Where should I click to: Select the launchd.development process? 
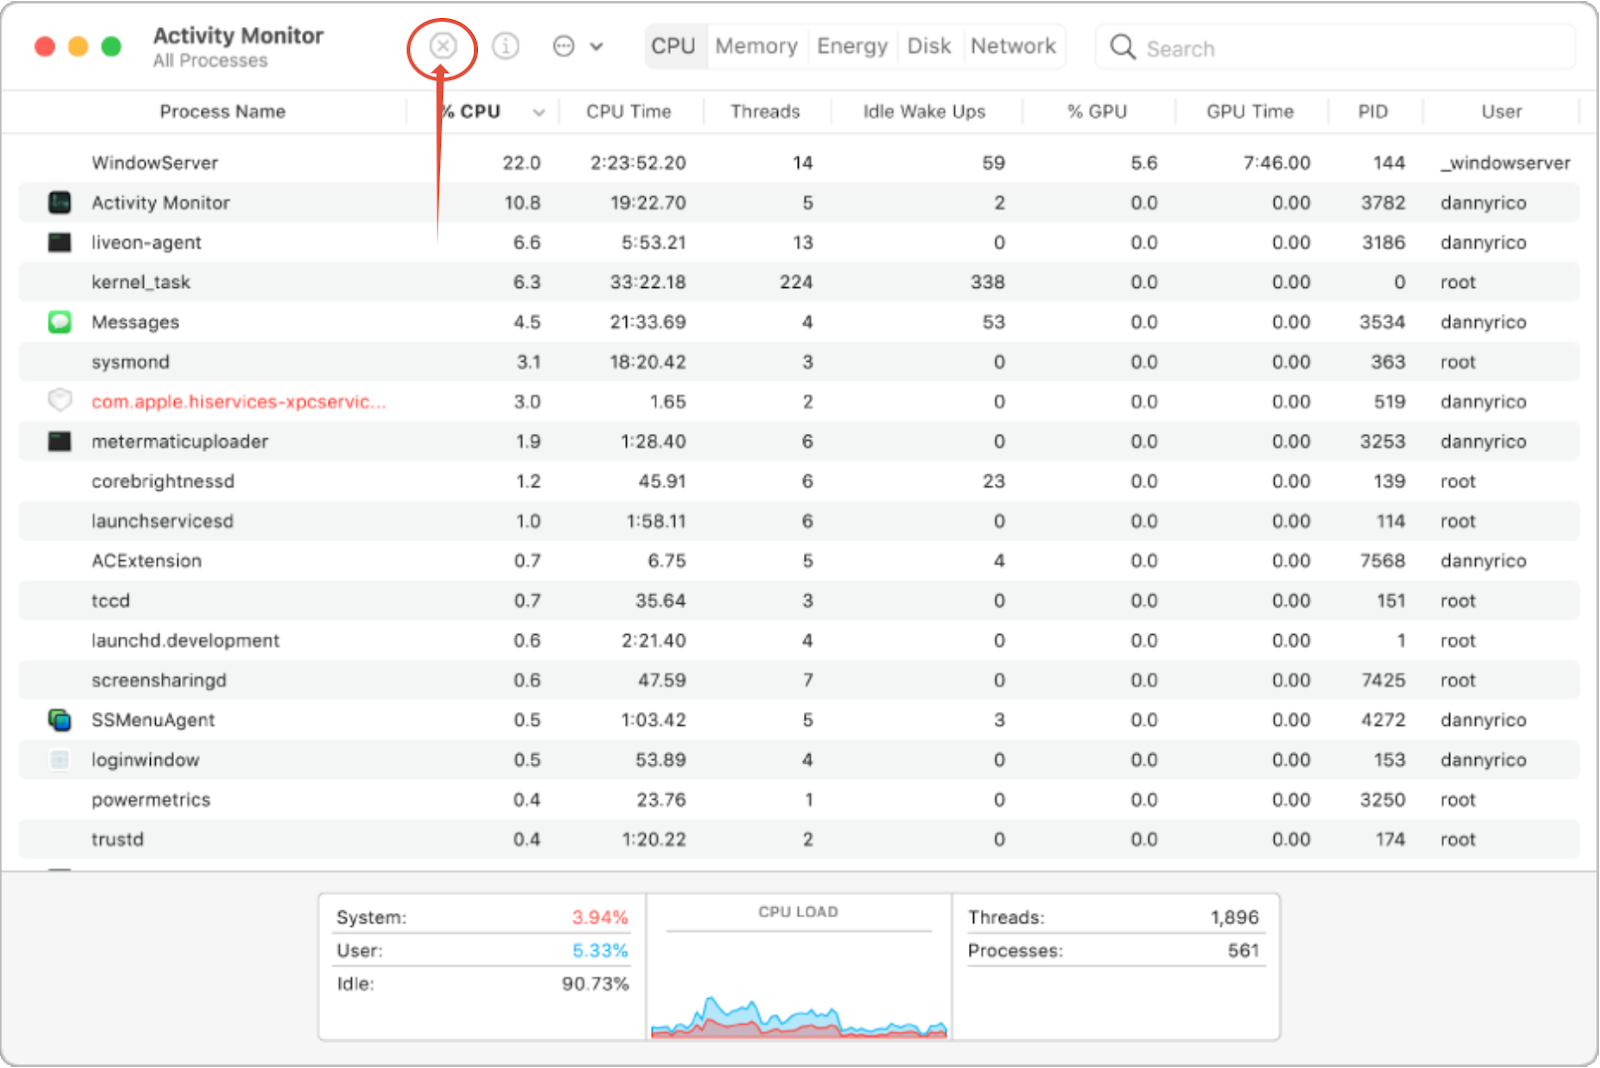pyautogui.click(x=799, y=640)
